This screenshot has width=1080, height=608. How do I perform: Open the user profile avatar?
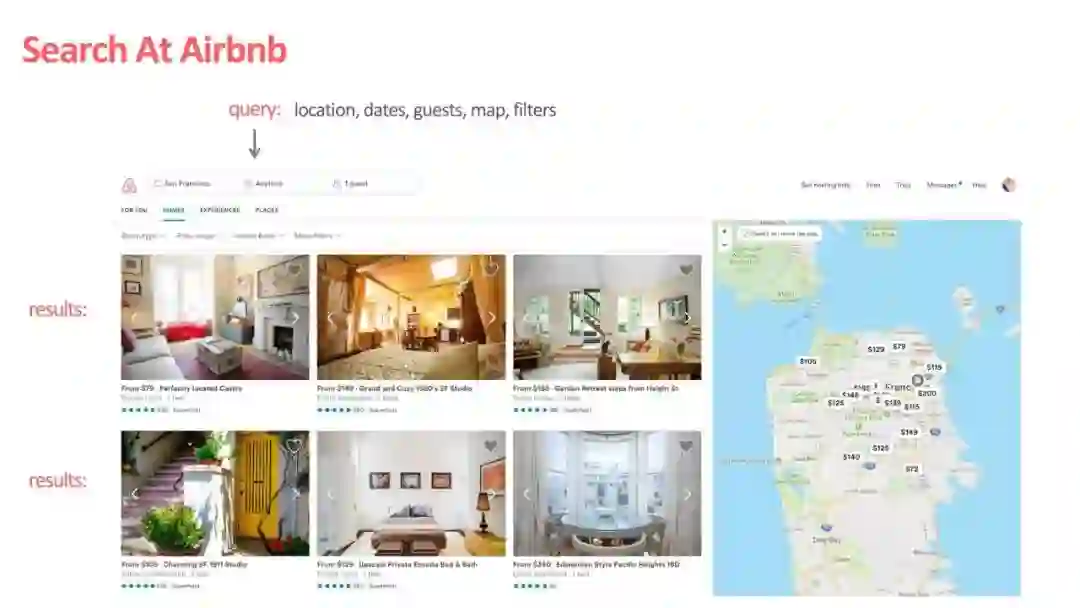[x=1008, y=185]
